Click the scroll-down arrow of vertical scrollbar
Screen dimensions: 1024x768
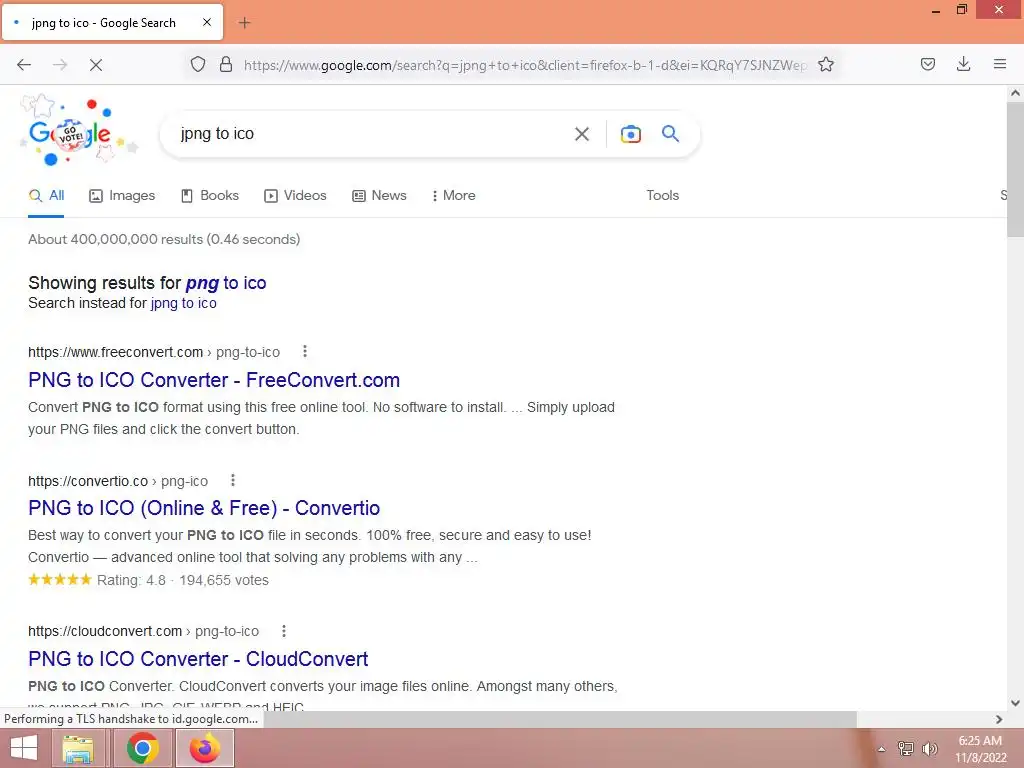(1015, 703)
